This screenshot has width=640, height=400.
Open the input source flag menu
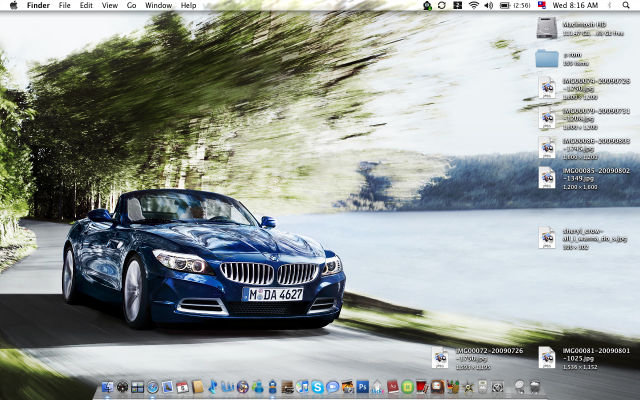pos(542,5)
